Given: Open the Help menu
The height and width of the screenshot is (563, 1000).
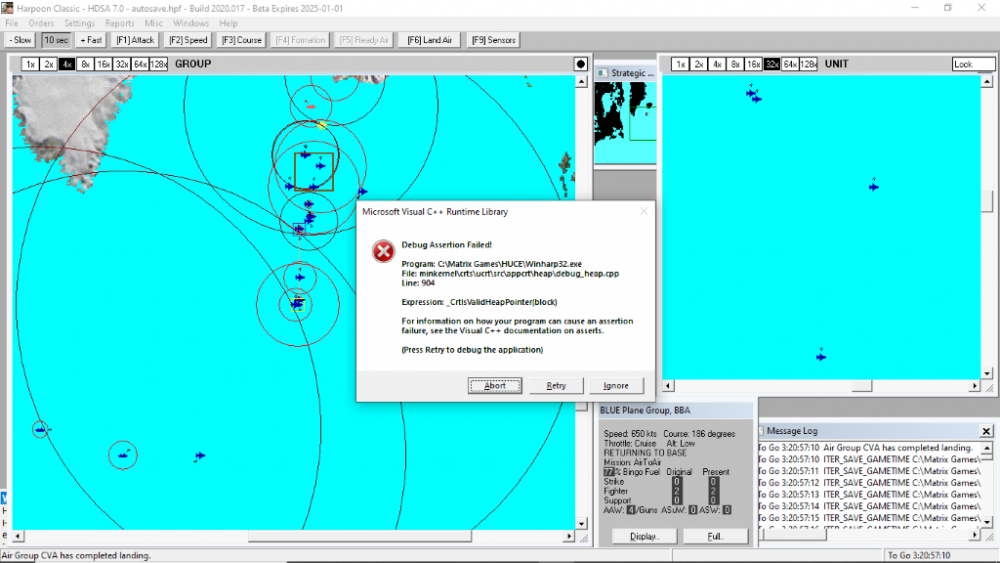Looking at the screenshot, I should (228, 23).
